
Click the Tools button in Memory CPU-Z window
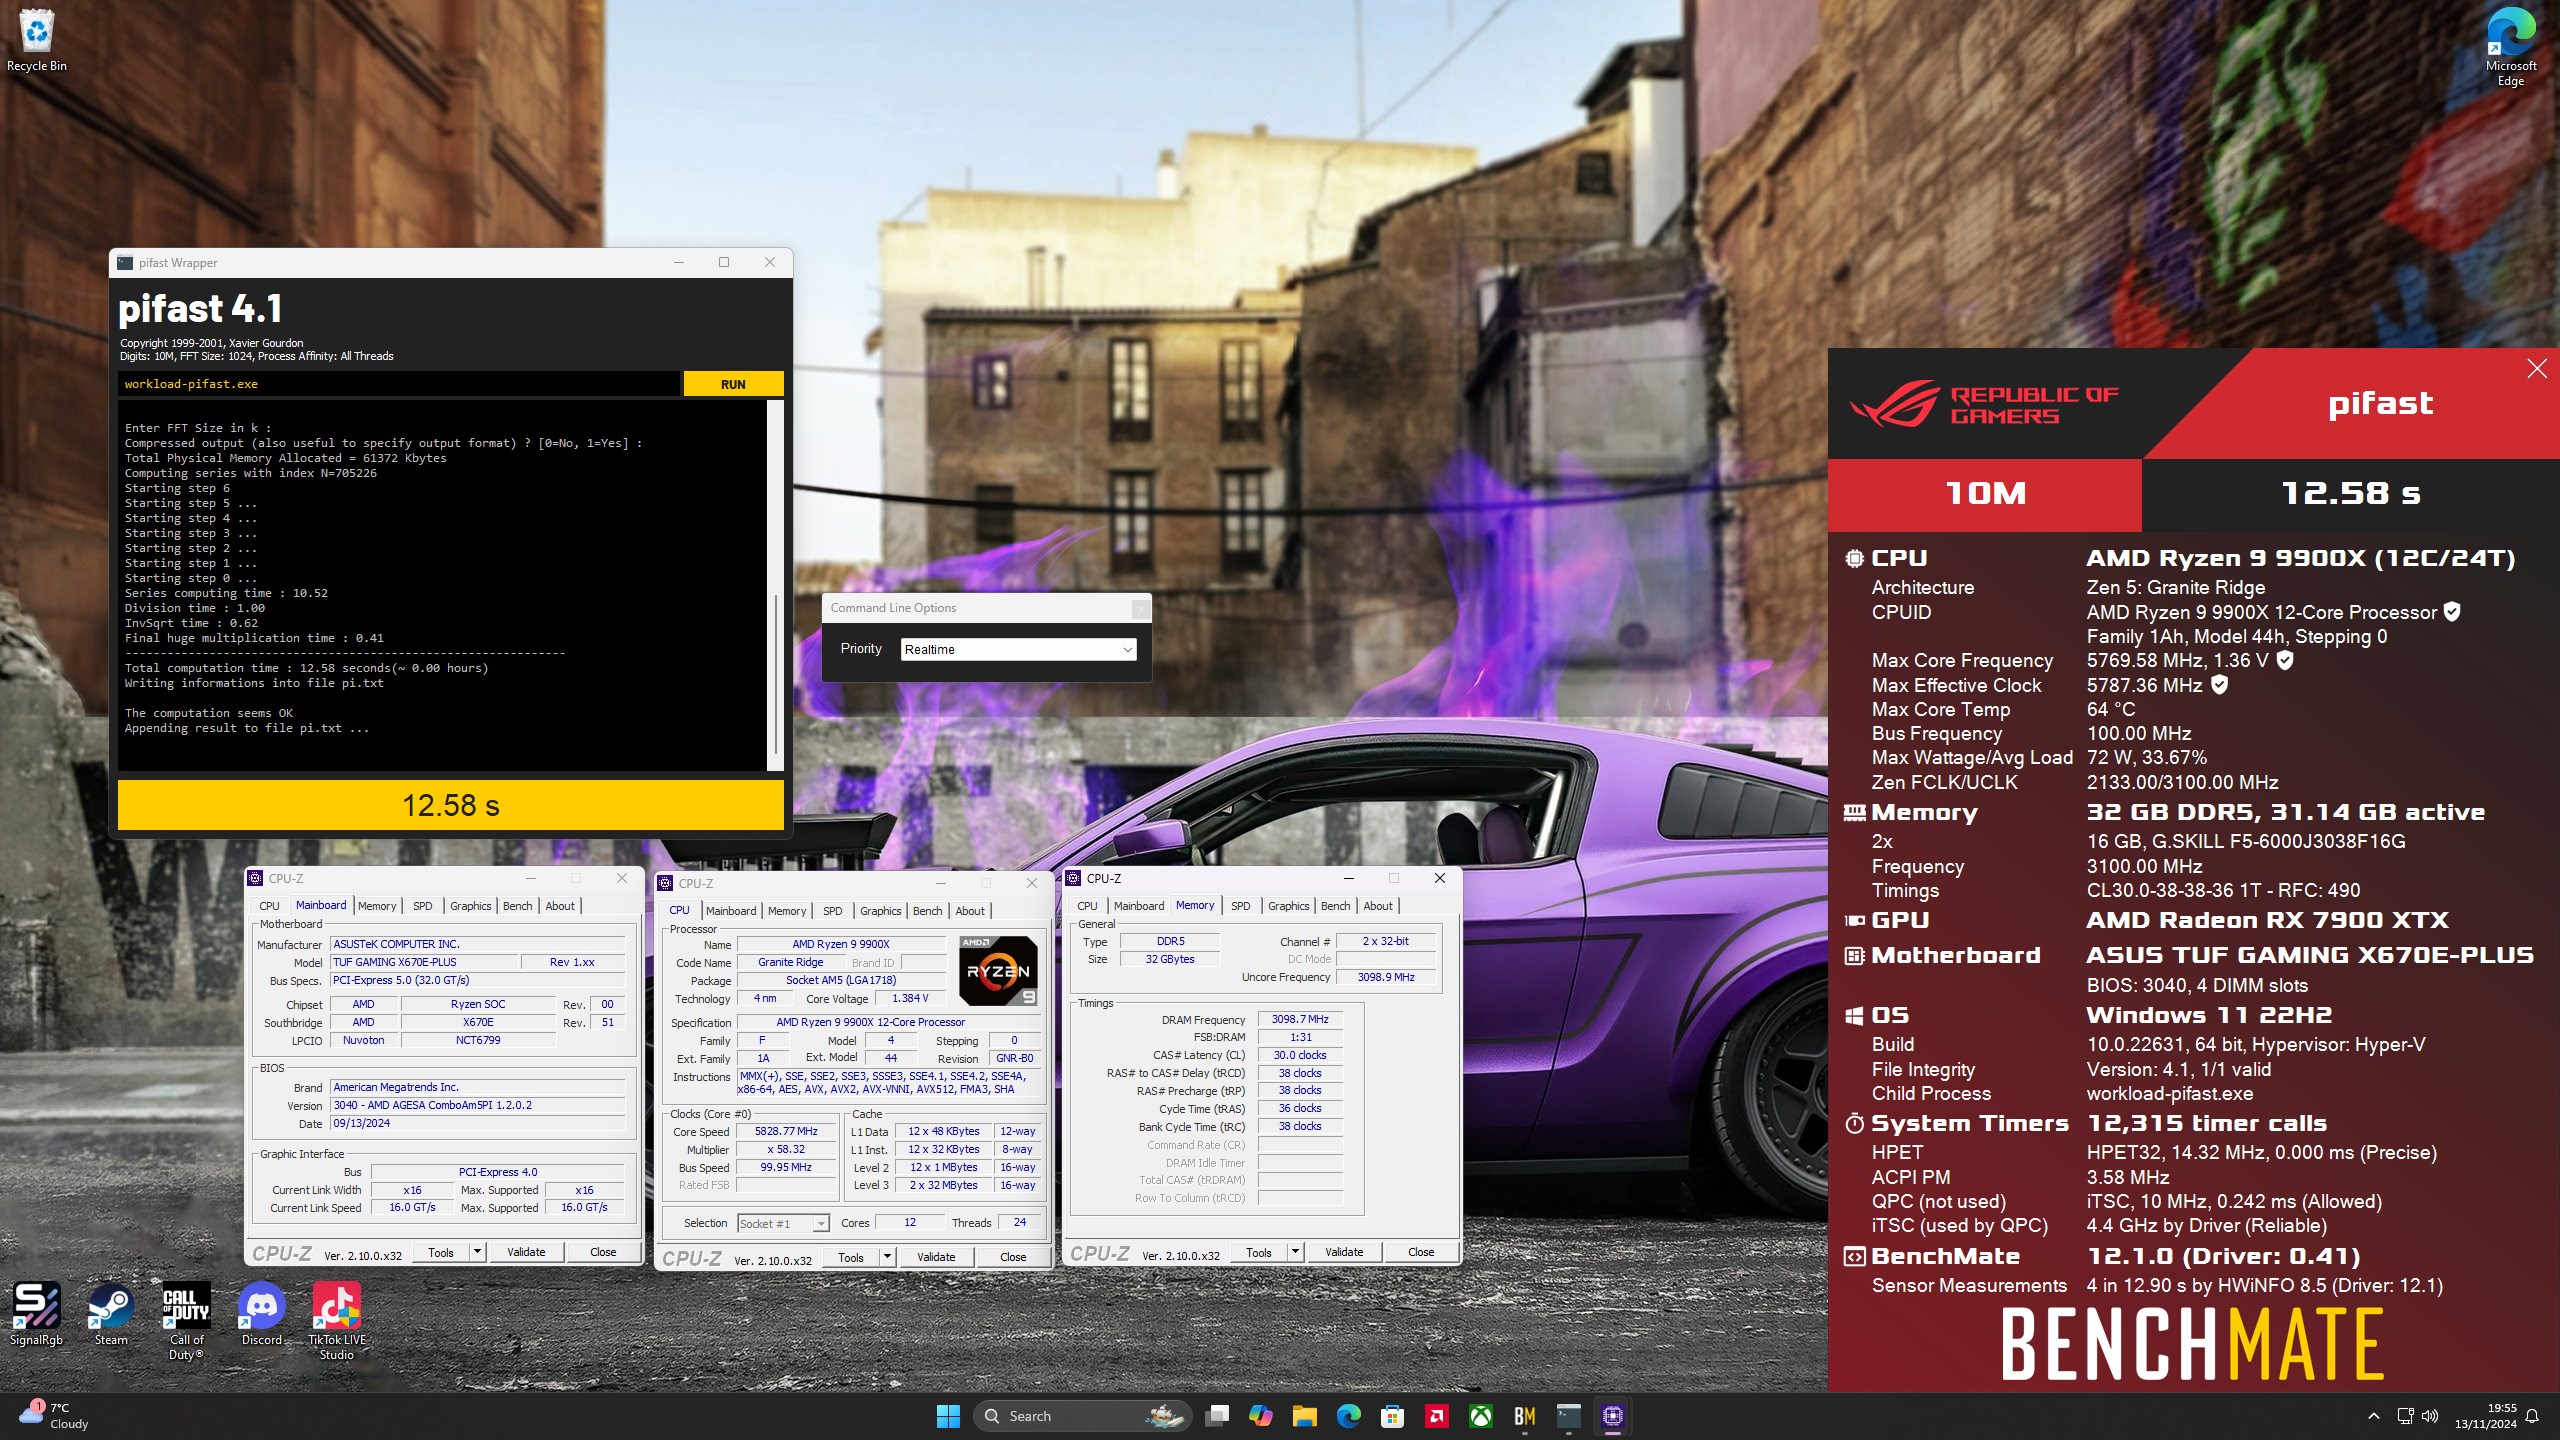(x=1259, y=1252)
